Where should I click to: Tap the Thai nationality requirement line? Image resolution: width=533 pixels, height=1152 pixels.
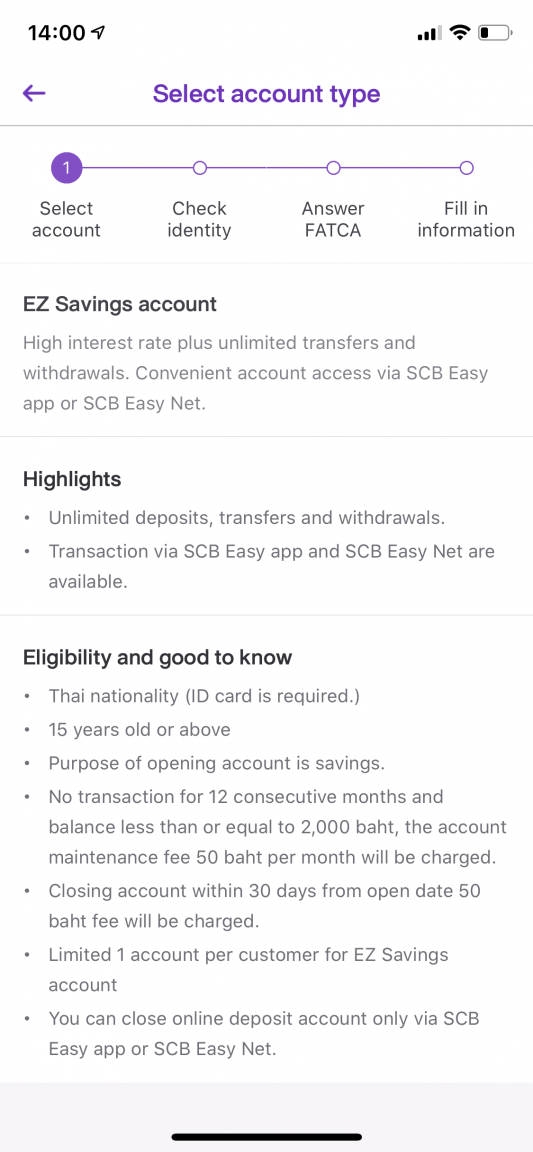point(204,696)
